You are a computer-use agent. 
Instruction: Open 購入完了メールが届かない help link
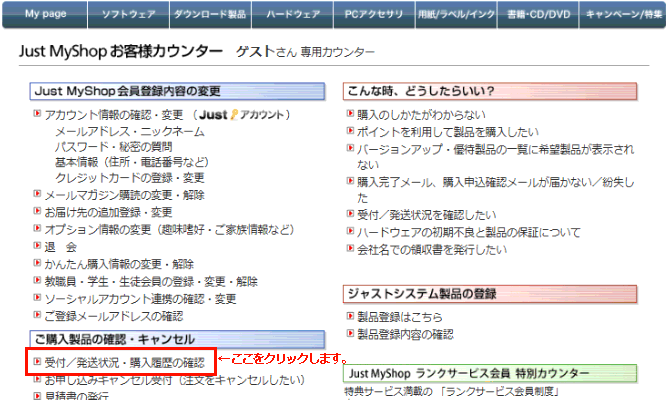click(x=496, y=190)
